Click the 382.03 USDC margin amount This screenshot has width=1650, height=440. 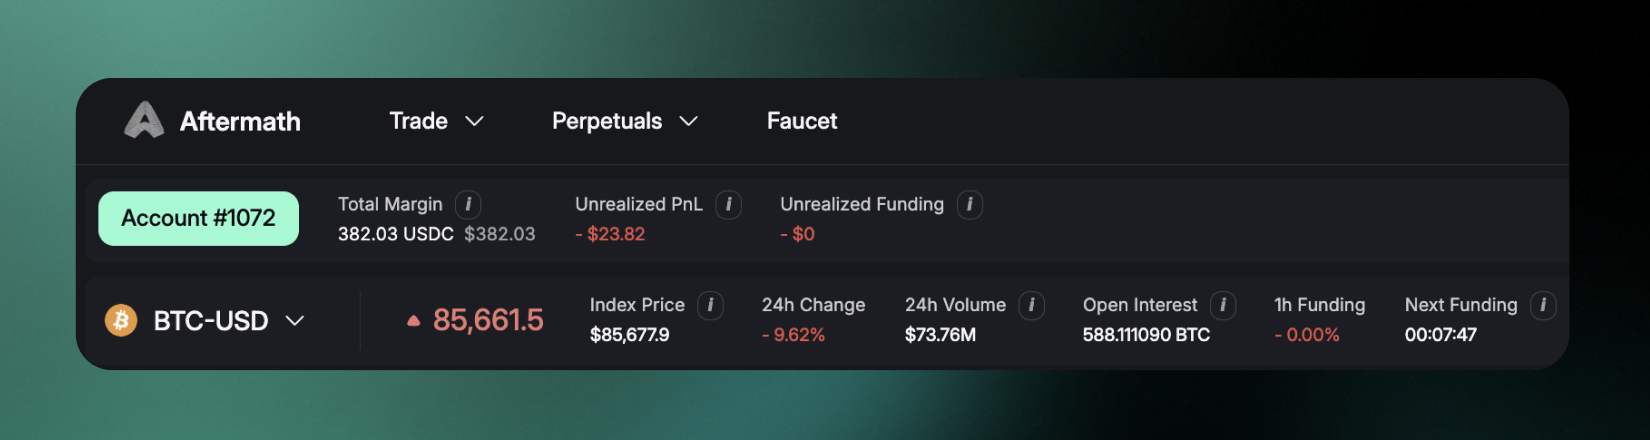396,234
